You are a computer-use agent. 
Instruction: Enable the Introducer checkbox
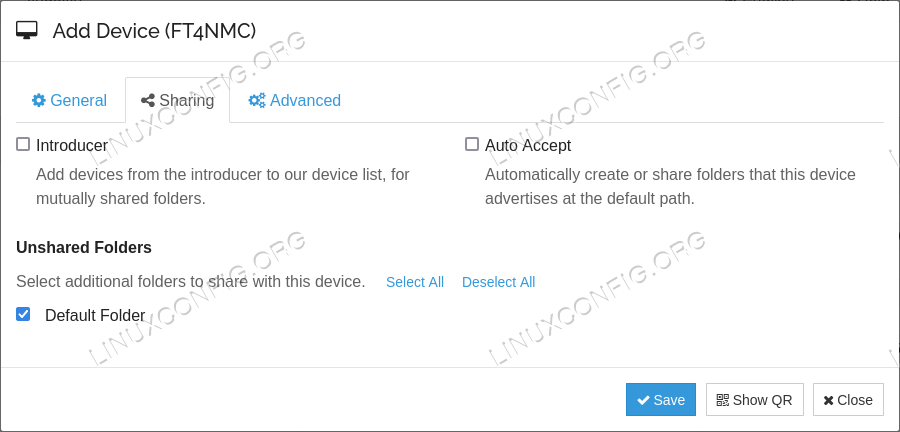pyautogui.click(x=23, y=144)
